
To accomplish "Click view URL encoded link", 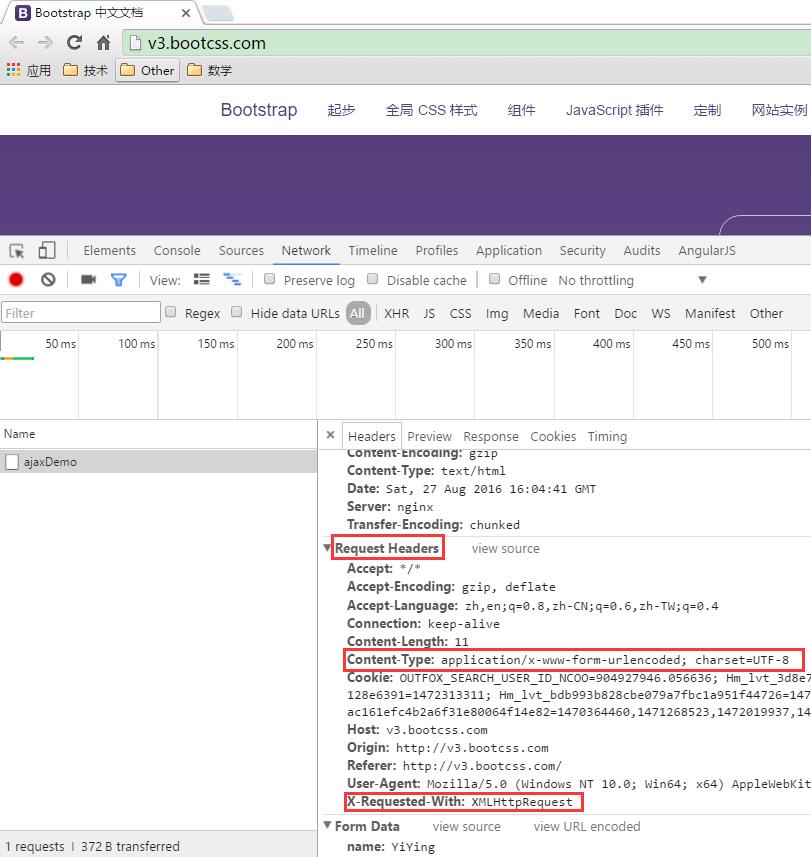I will point(586,826).
